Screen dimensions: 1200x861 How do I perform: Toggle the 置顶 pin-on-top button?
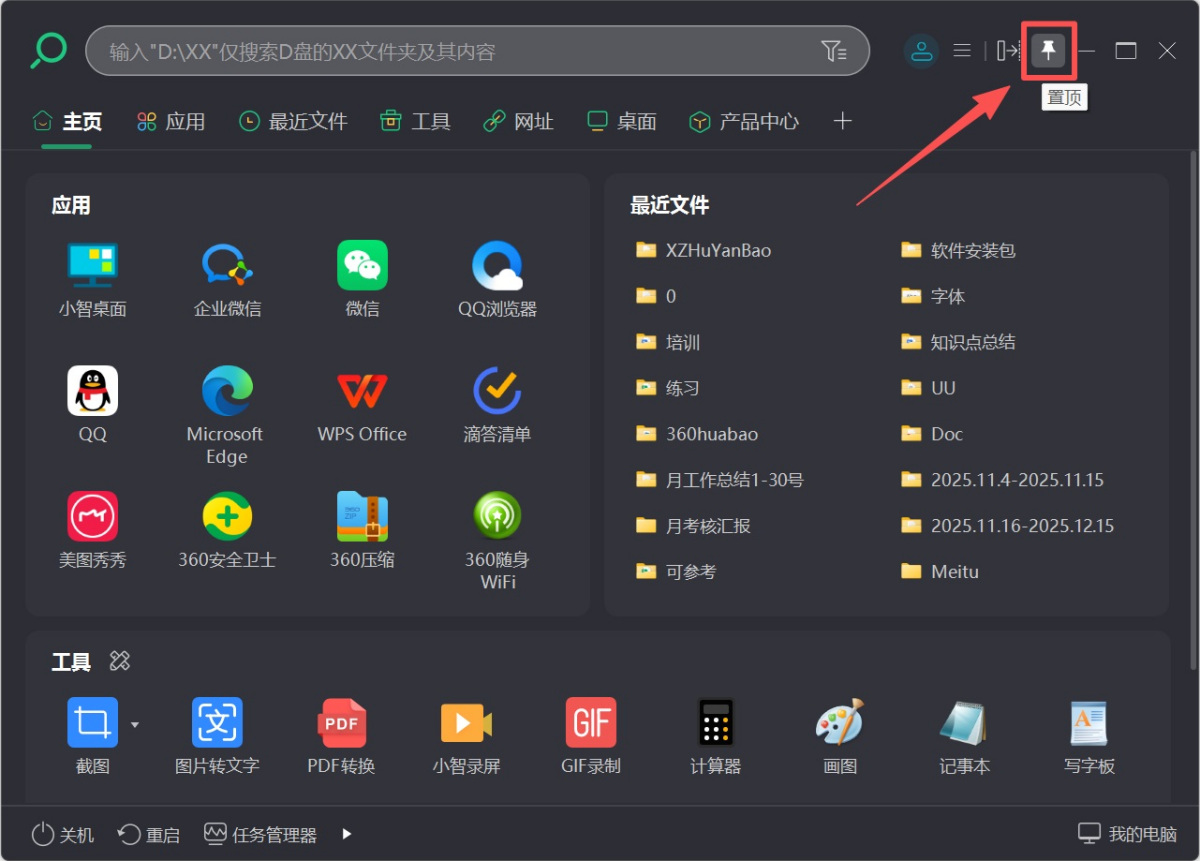click(1048, 50)
